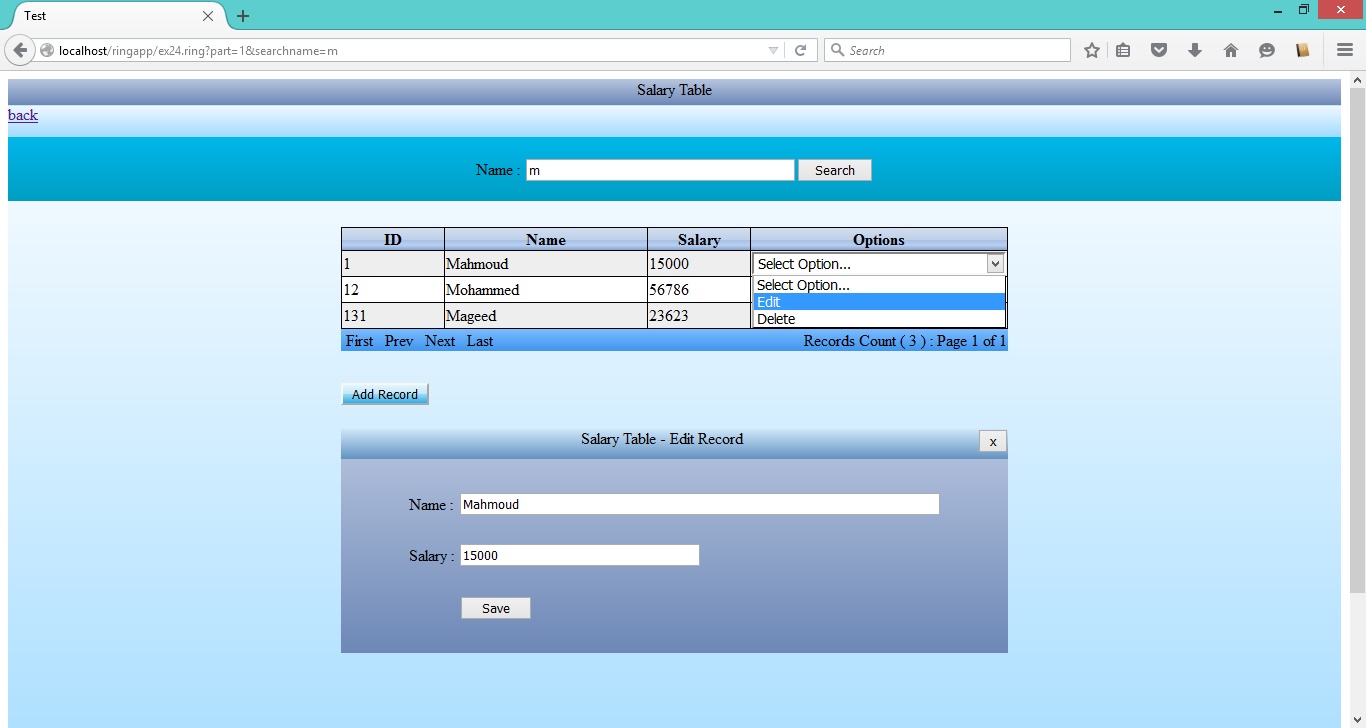Screen dimensions: 1366x728
Task: Follow the back link above the search bar
Action: [22, 115]
